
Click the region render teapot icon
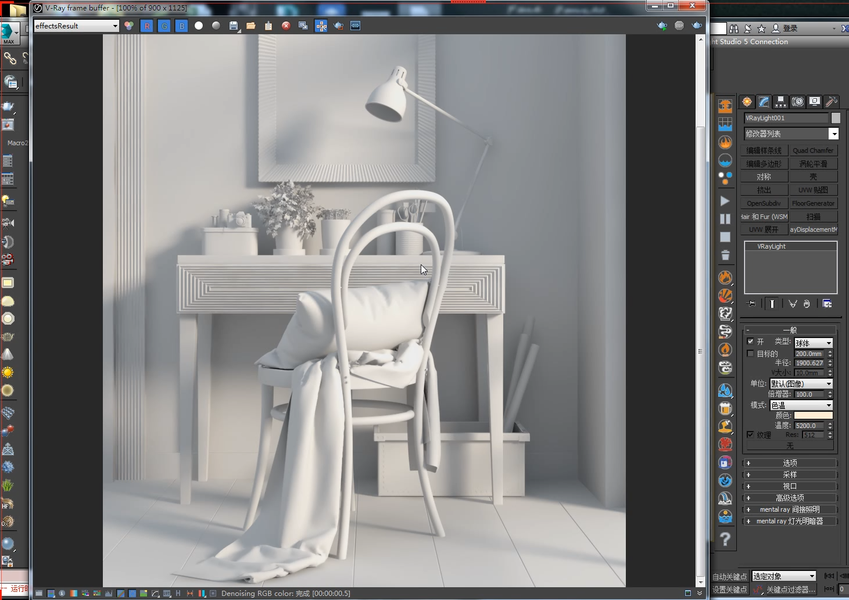point(338,25)
